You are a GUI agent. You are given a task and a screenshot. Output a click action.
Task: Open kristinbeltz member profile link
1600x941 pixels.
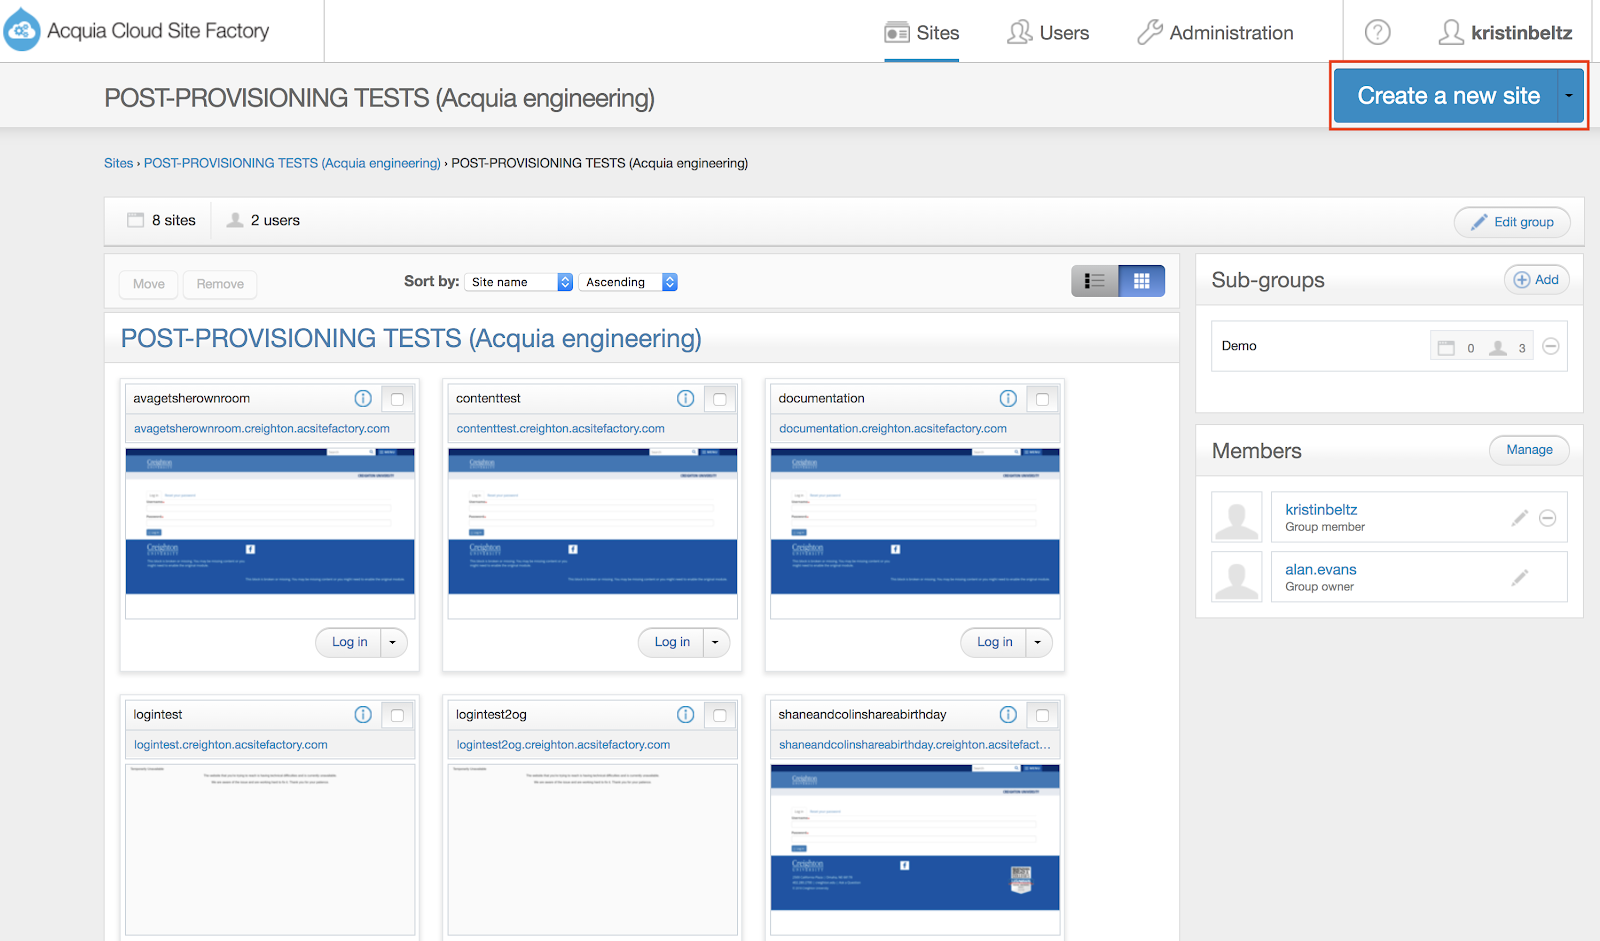pyautogui.click(x=1321, y=509)
